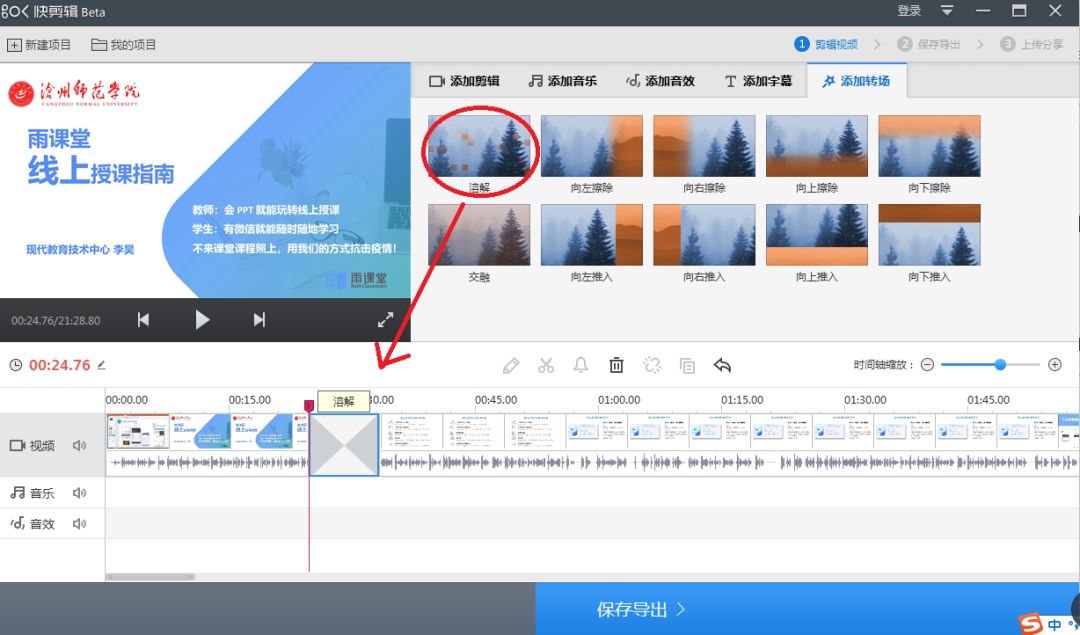Click the edit pencil tool in timeline toolbar
The image size is (1080, 635).
point(511,365)
